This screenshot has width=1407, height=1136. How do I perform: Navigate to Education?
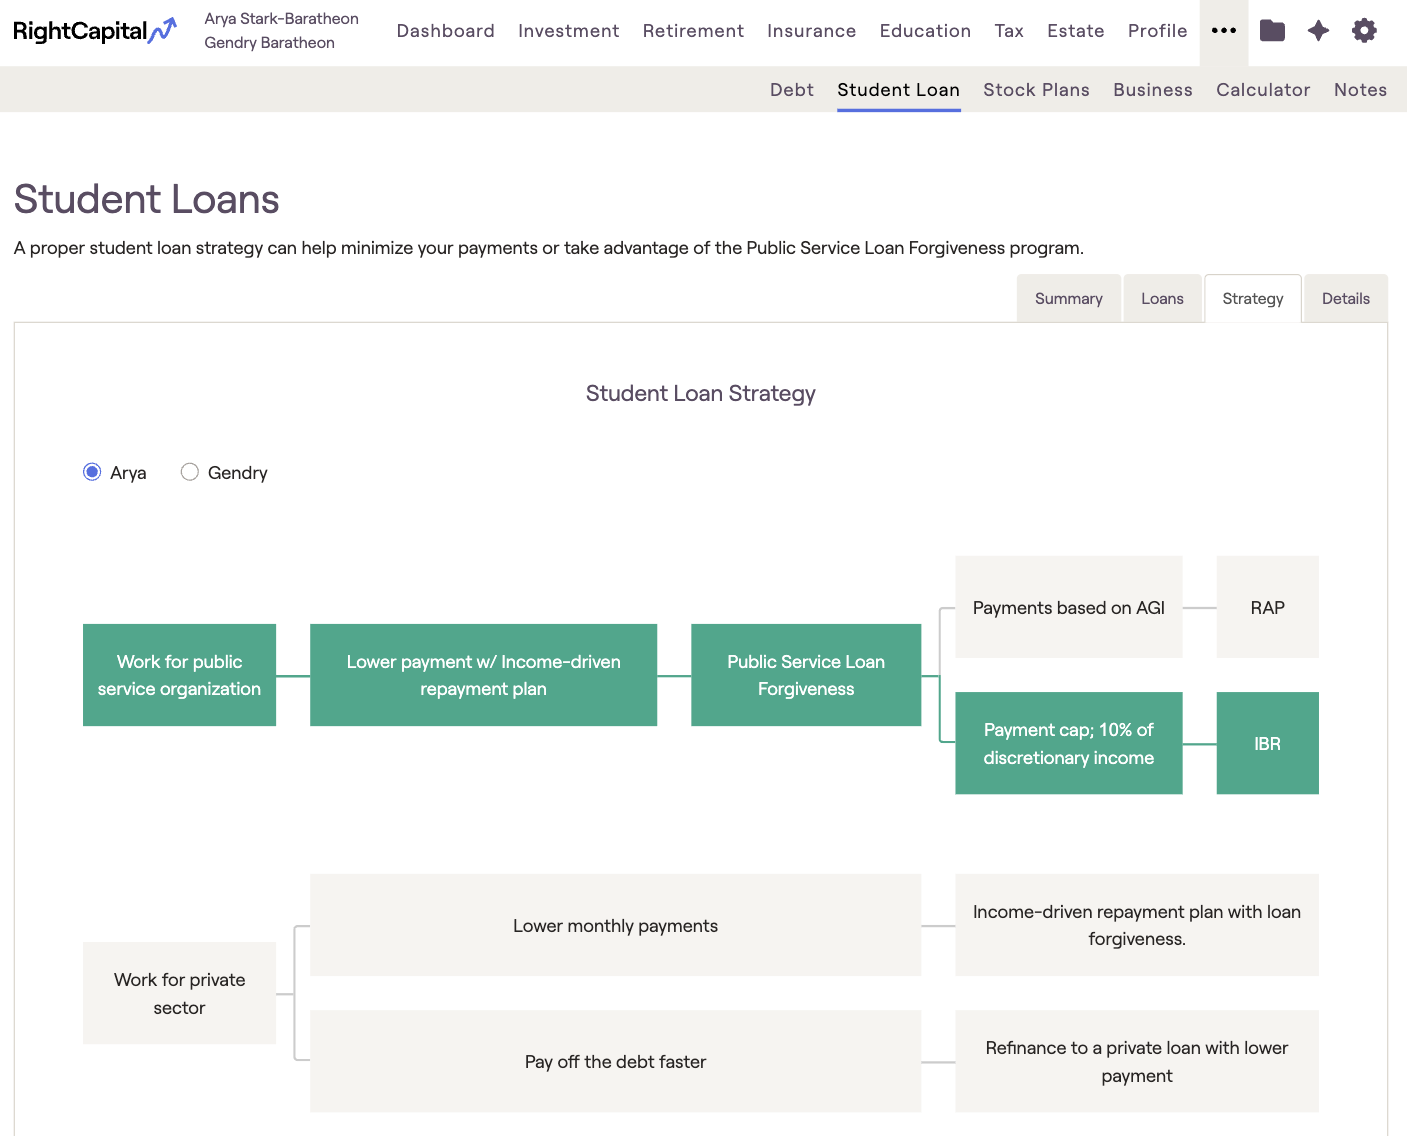click(x=926, y=31)
